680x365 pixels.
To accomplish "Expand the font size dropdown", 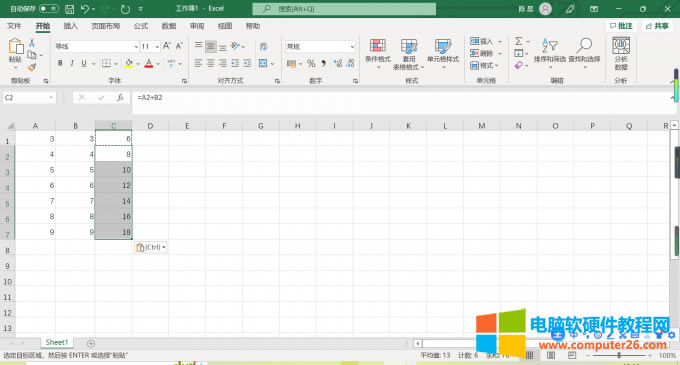I will pos(157,46).
